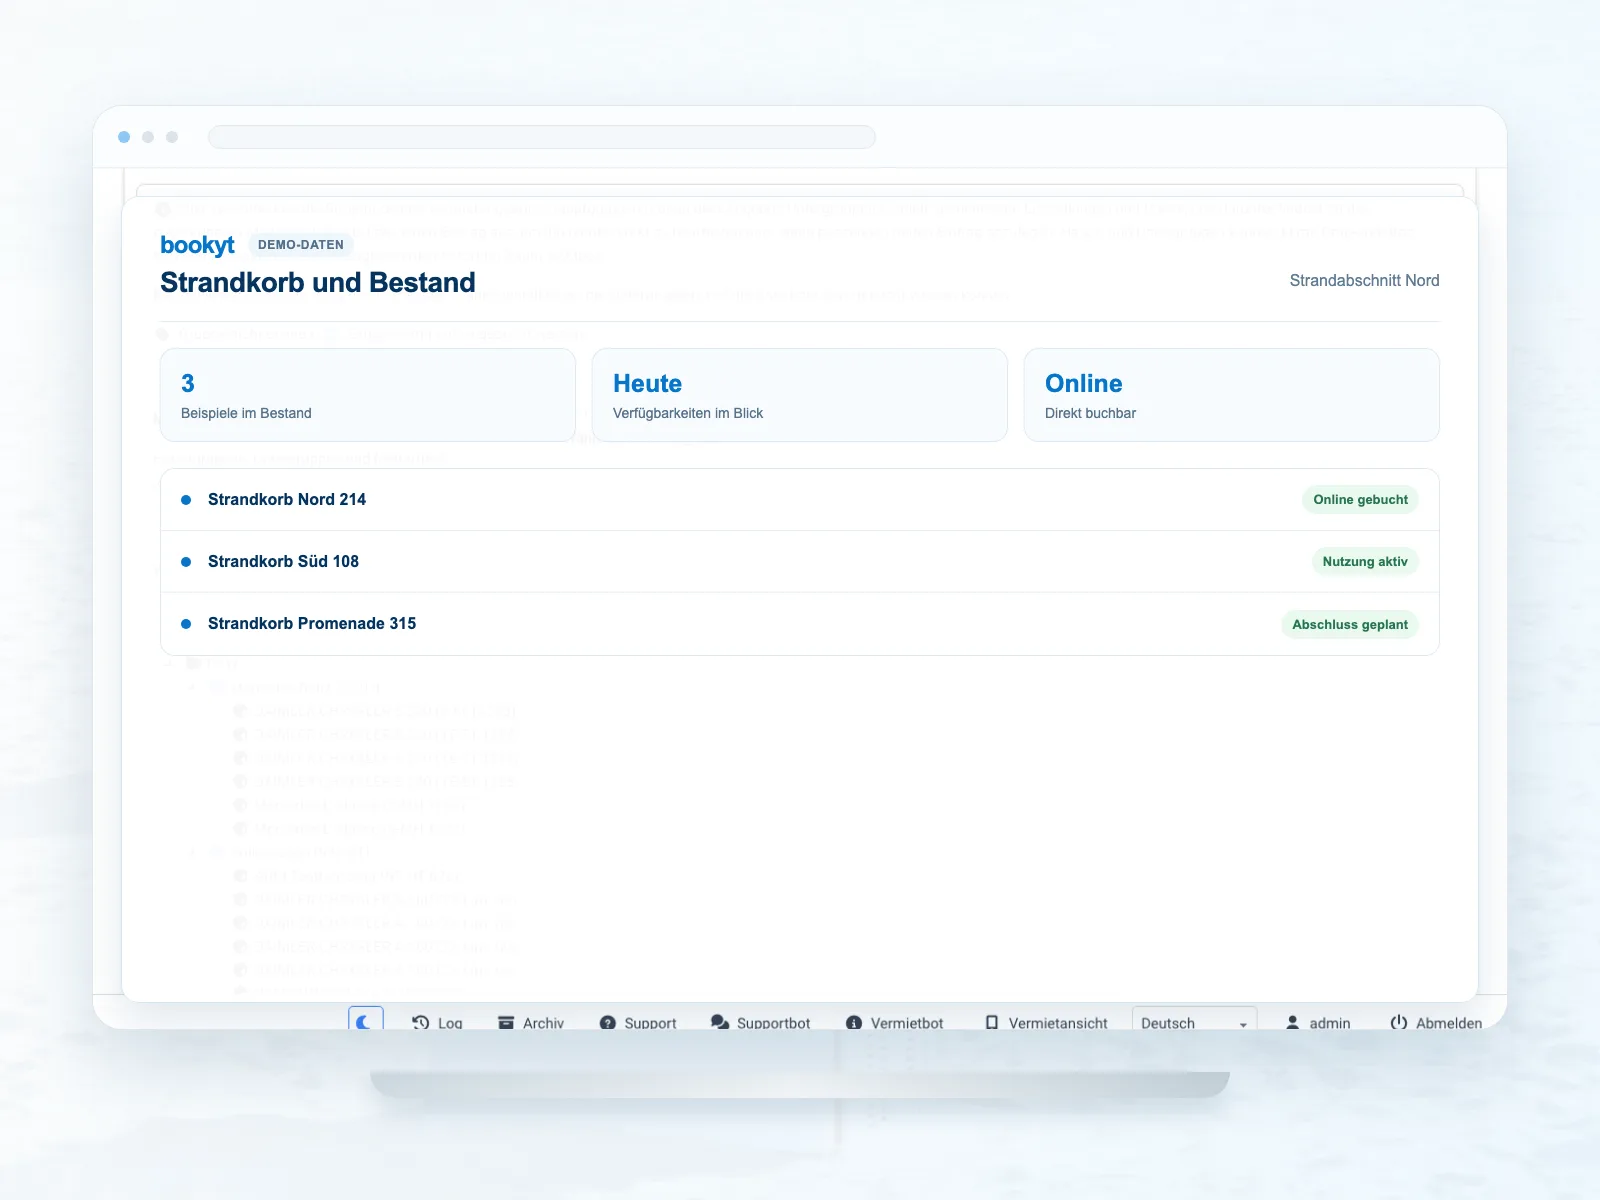Click the admin user icon

[x=1292, y=1023]
